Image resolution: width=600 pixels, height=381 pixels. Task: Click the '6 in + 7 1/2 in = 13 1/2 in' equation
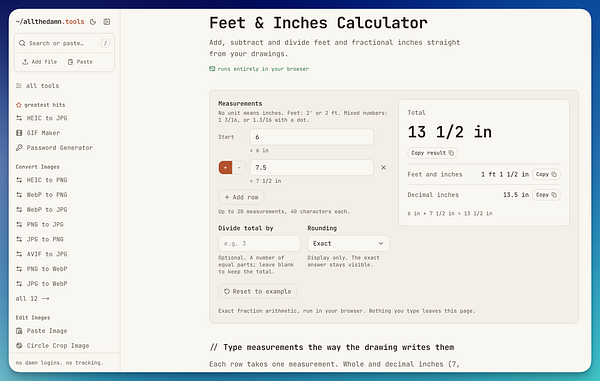pyautogui.click(x=450, y=213)
